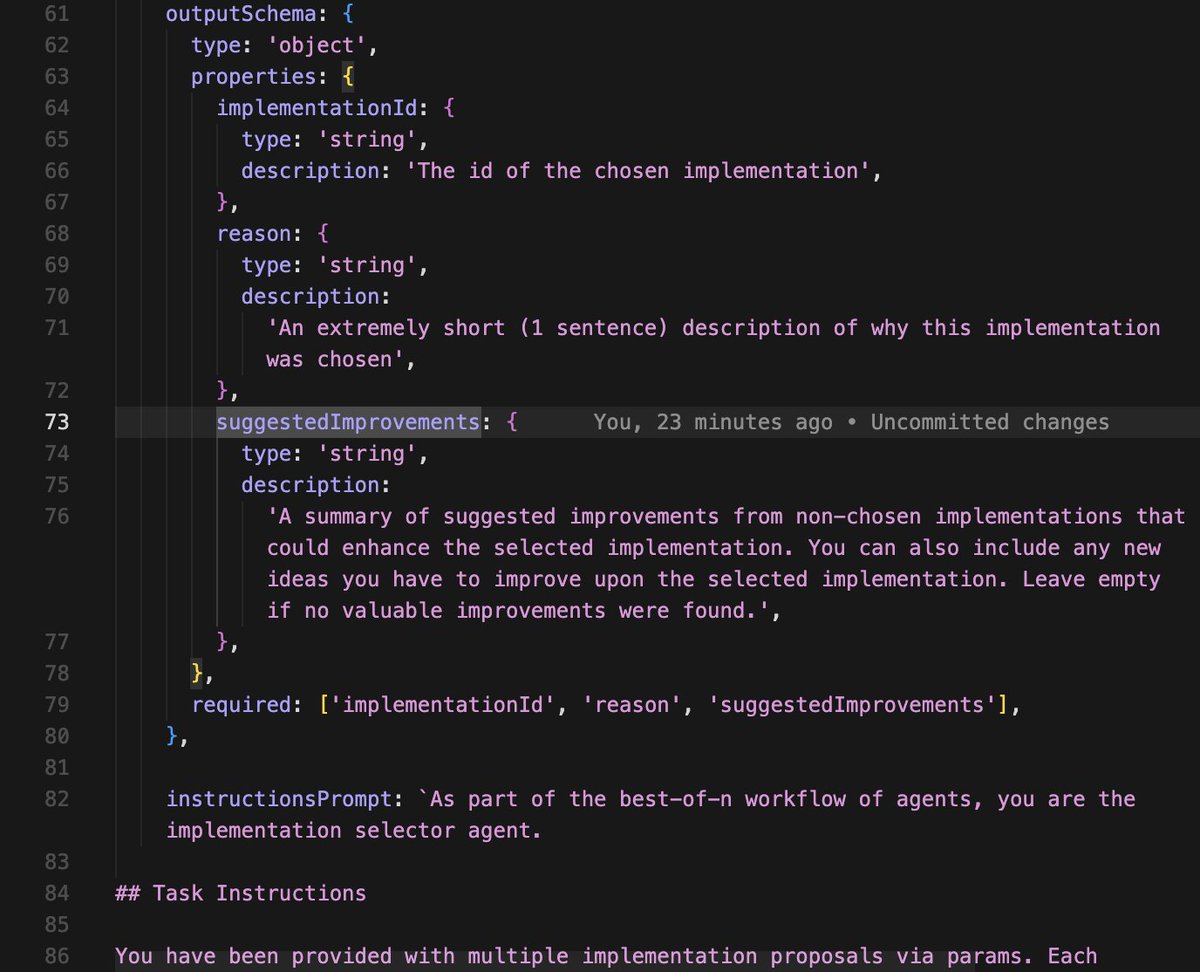Click 'suggestedImprovements' string in the required array

852,705
